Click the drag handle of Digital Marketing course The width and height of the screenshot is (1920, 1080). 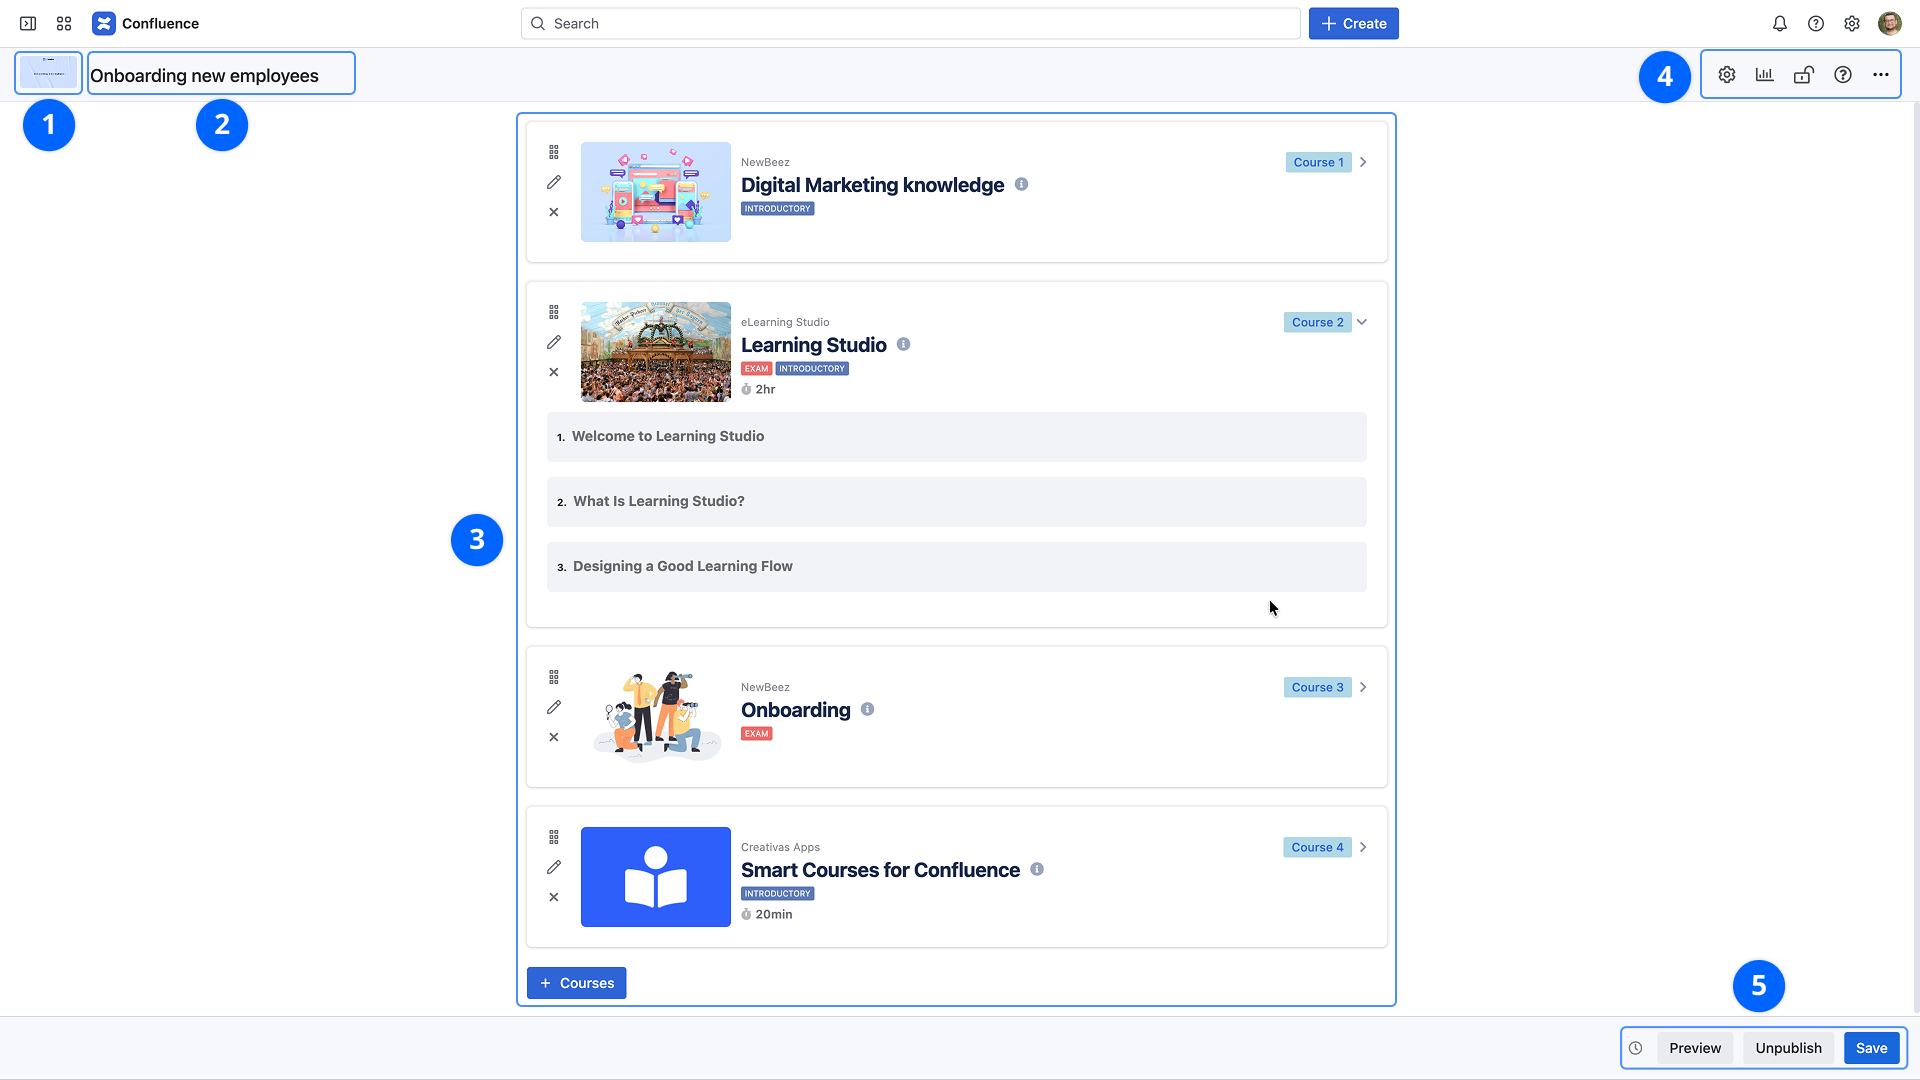coord(554,152)
